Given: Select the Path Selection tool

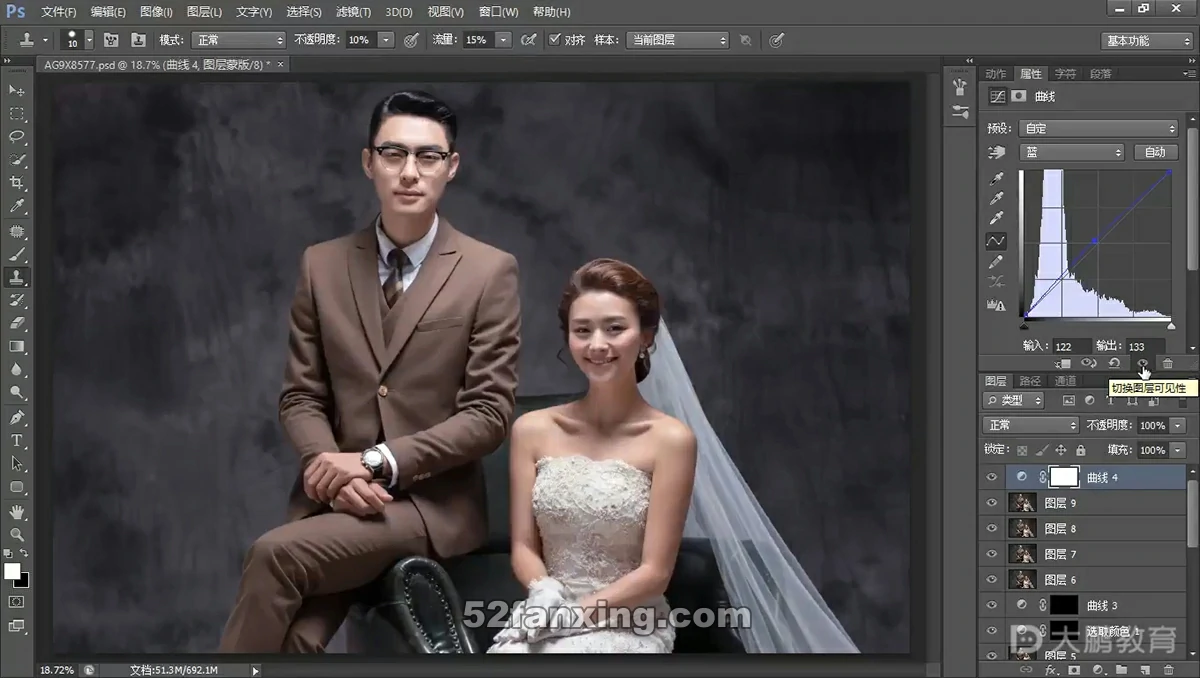Looking at the screenshot, I should (17, 463).
